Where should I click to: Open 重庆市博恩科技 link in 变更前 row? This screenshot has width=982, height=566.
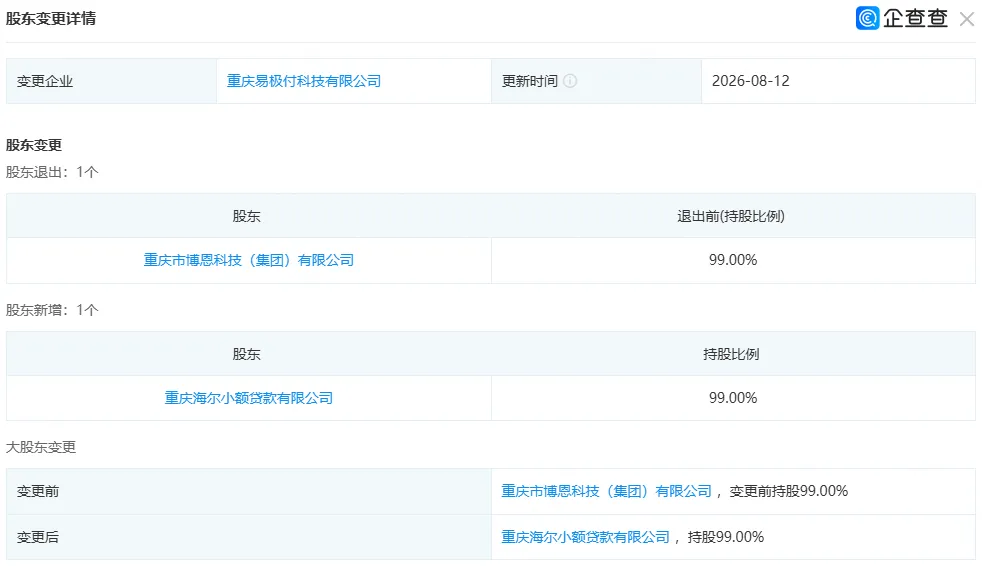point(606,491)
